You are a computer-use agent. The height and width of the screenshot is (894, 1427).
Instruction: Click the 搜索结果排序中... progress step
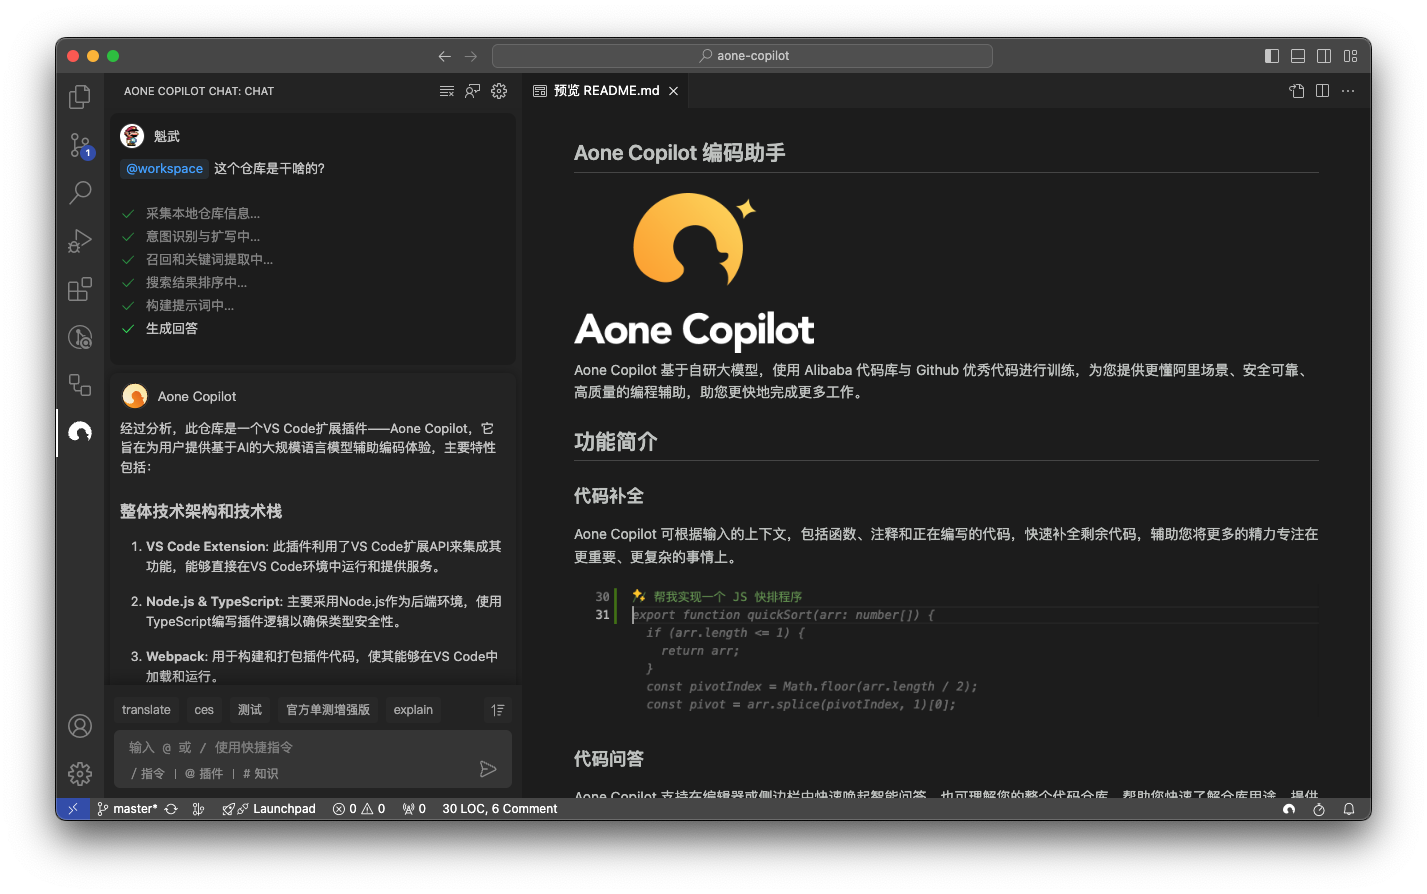click(196, 282)
